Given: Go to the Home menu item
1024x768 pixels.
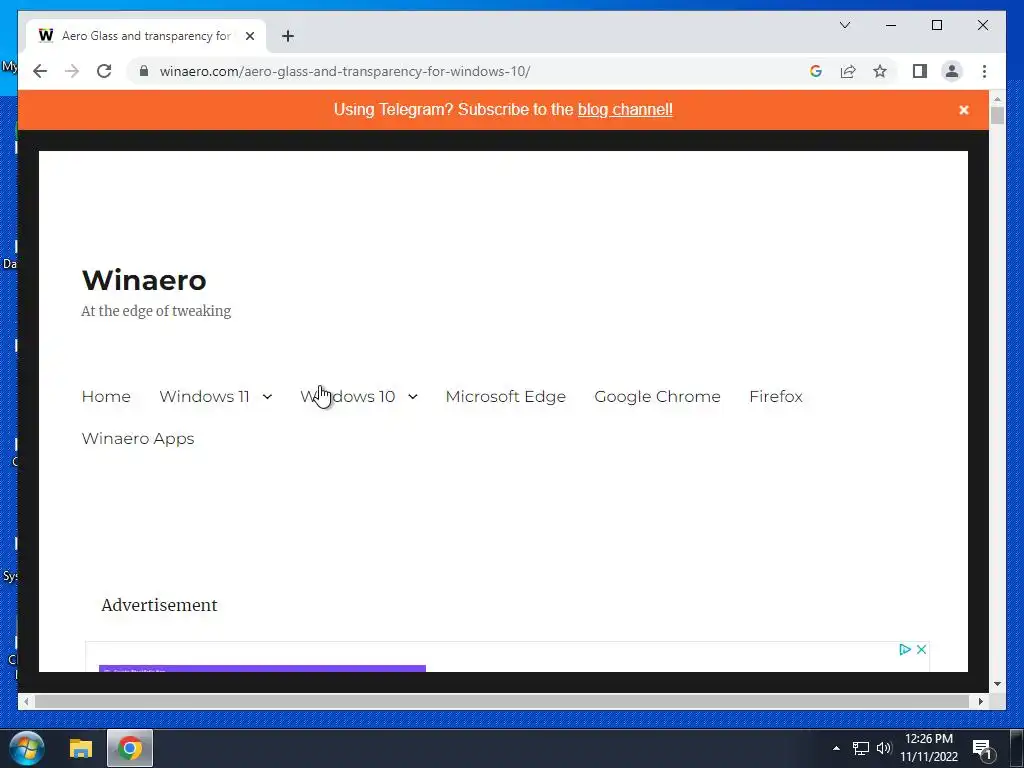Looking at the screenshot, I should (106, 396).
